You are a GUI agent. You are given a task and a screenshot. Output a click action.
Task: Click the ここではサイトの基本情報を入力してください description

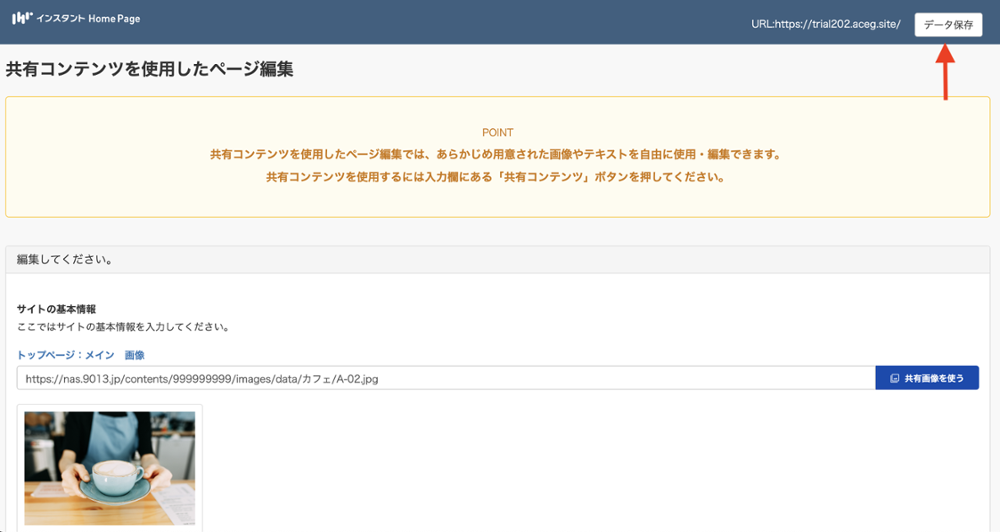pyautogui.click(x=123, y=327)
